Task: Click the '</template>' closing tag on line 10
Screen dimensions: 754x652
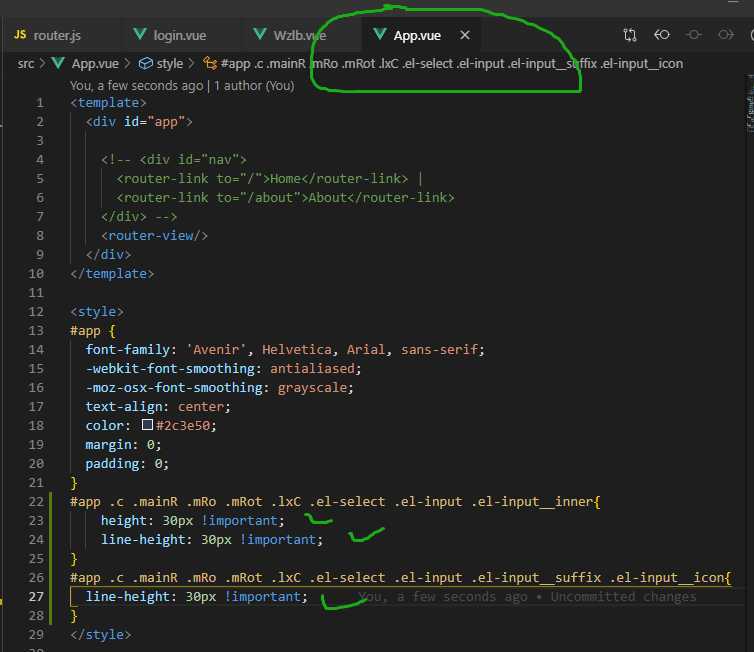Action: [x=112, y=274]
